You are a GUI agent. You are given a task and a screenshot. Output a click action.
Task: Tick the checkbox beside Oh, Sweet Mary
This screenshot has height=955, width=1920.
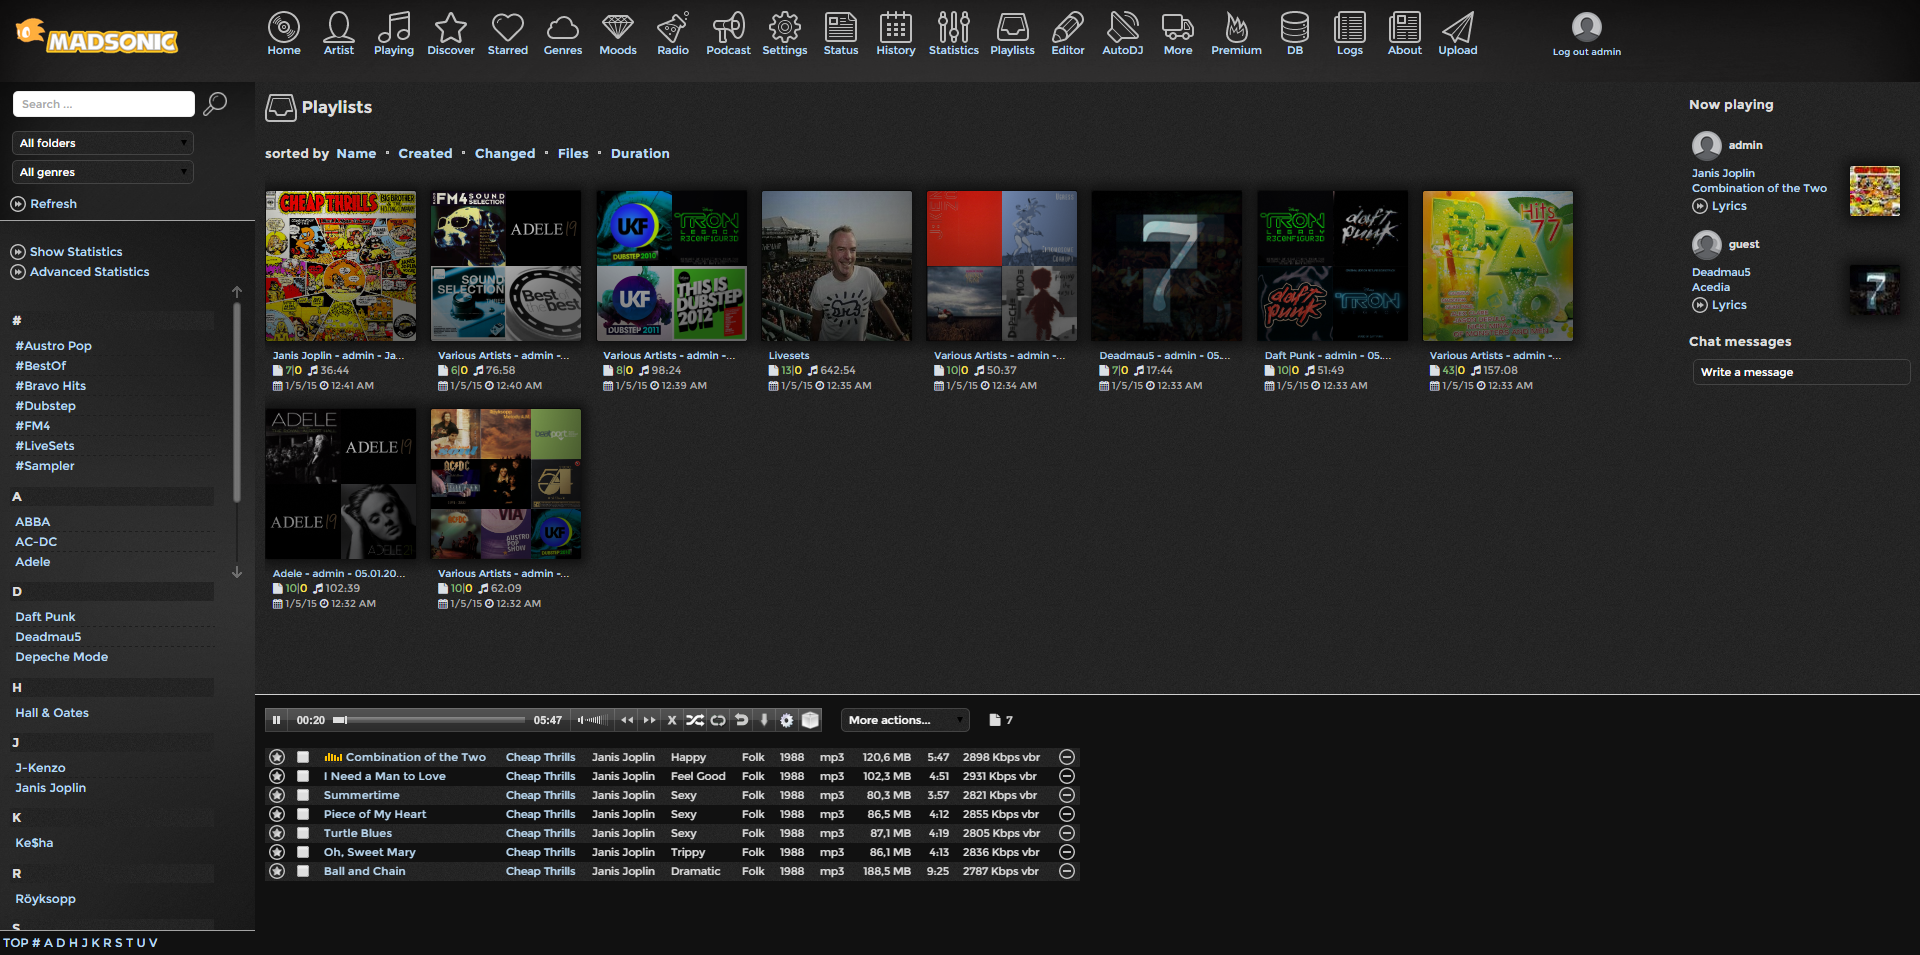point(303,852)
